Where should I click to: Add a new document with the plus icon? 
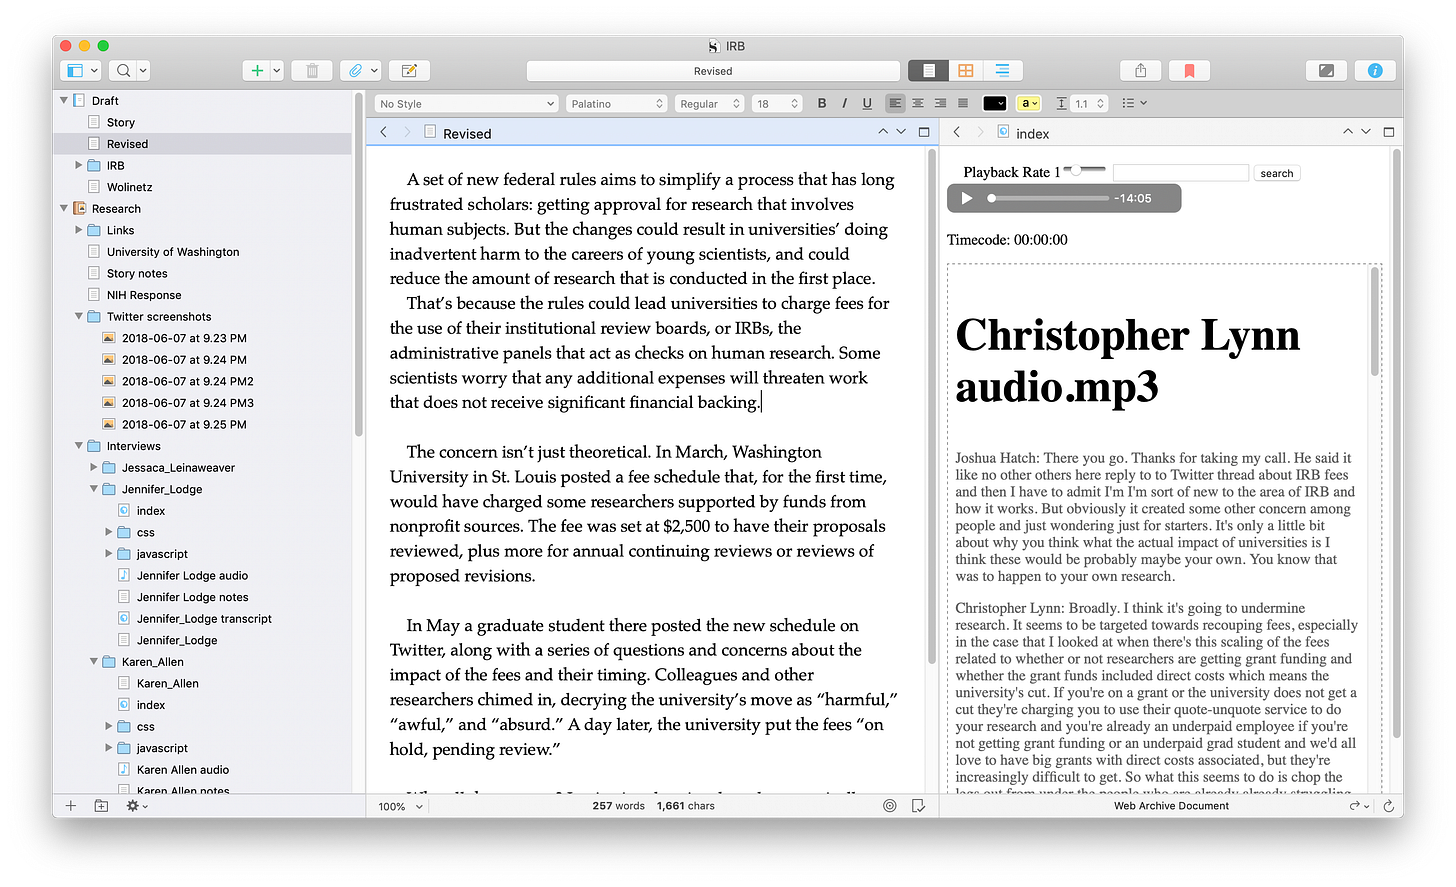(257, 71)
